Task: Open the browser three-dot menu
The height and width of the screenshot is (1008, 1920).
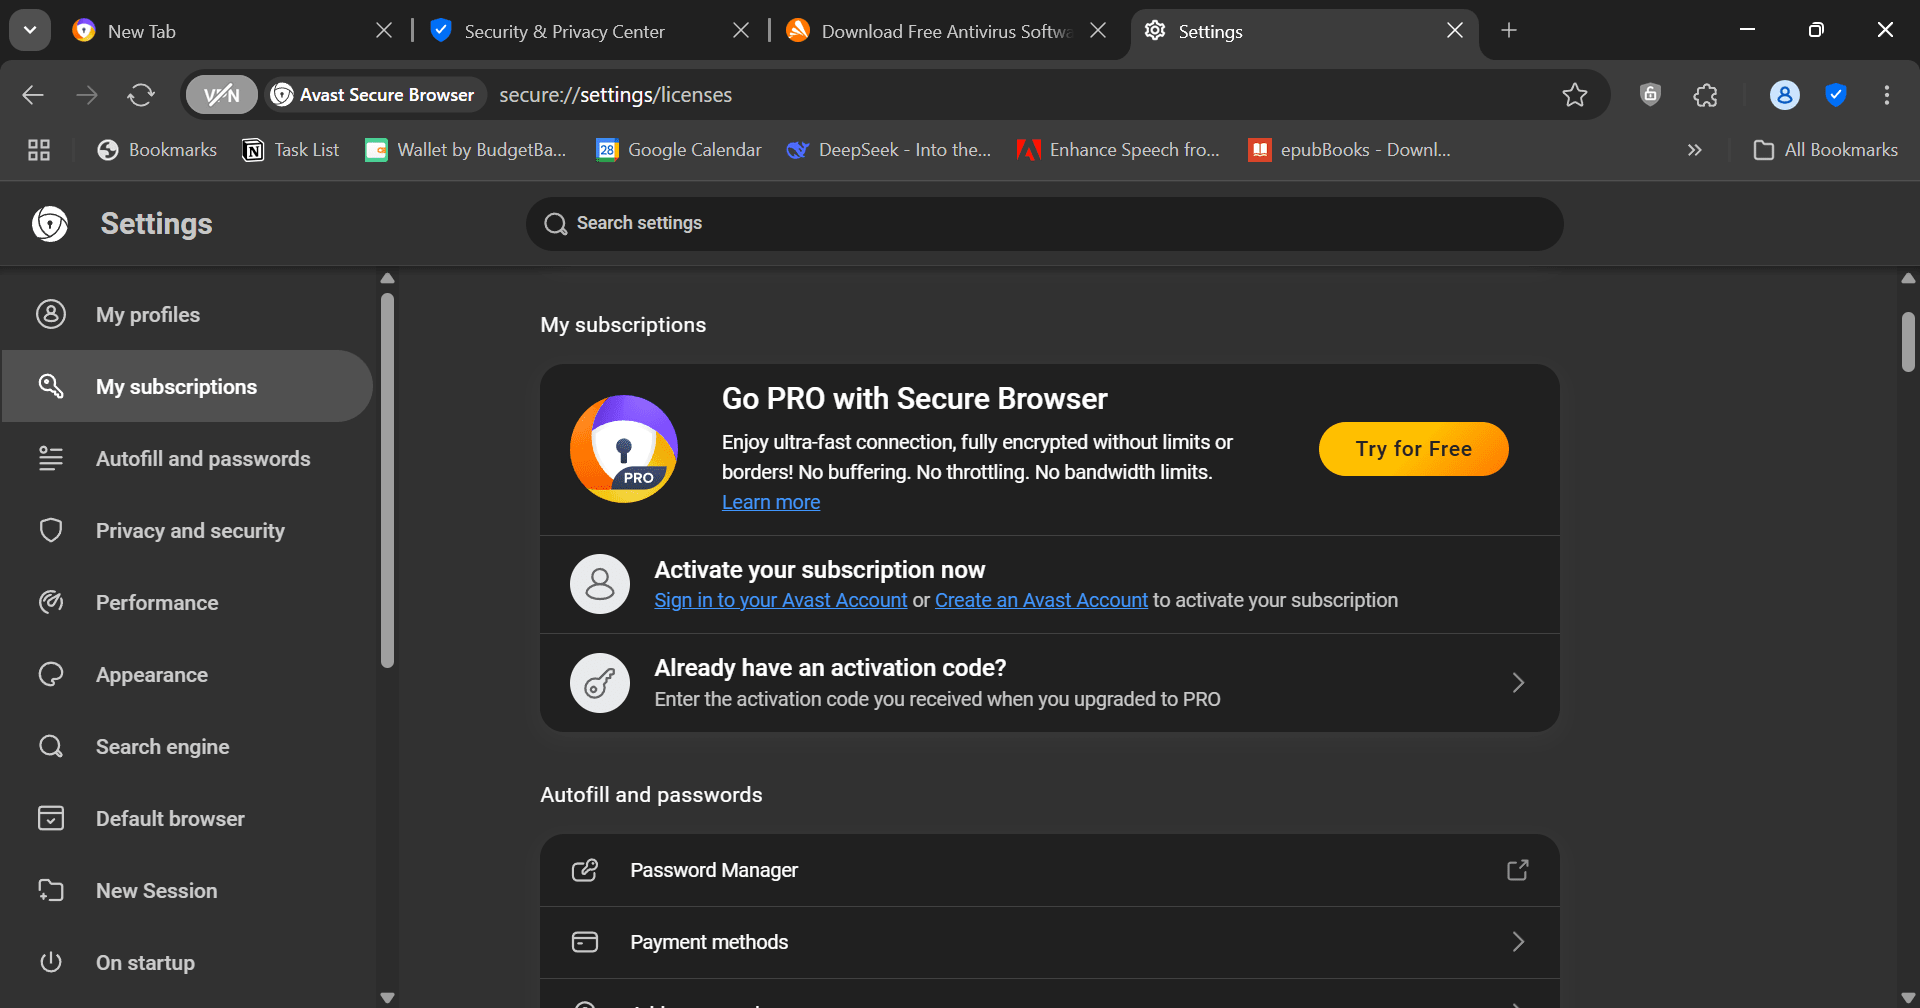Action: click(1887, 95)
